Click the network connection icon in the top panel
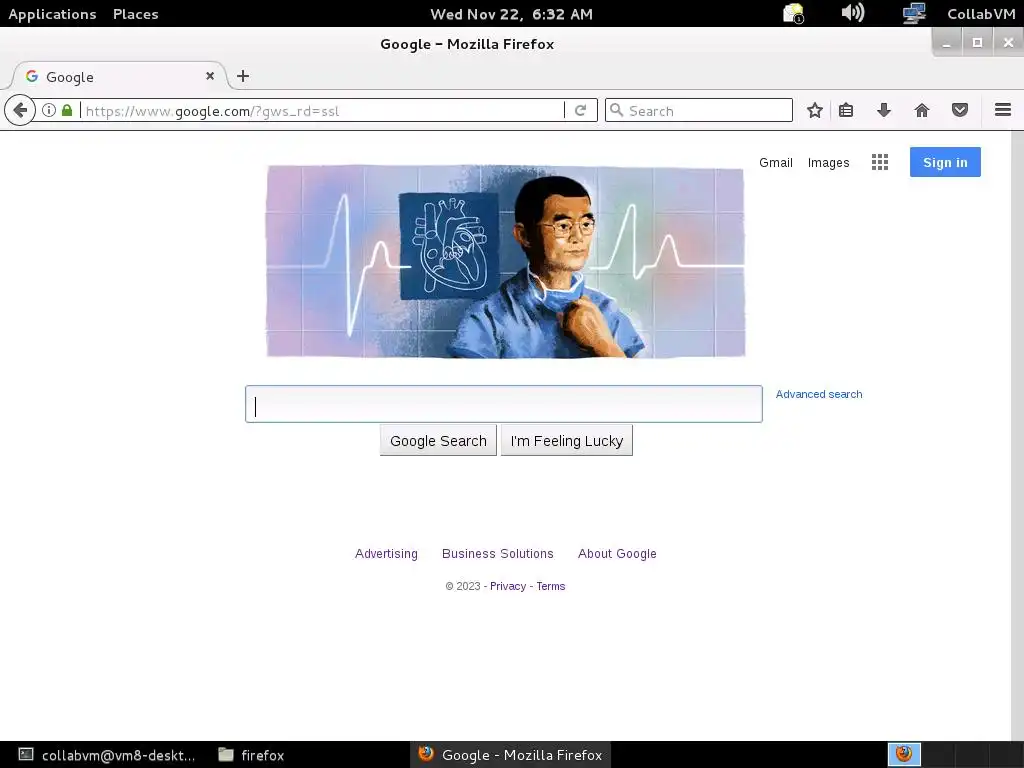Screen dimensions: 1024x768 [913, 13]
